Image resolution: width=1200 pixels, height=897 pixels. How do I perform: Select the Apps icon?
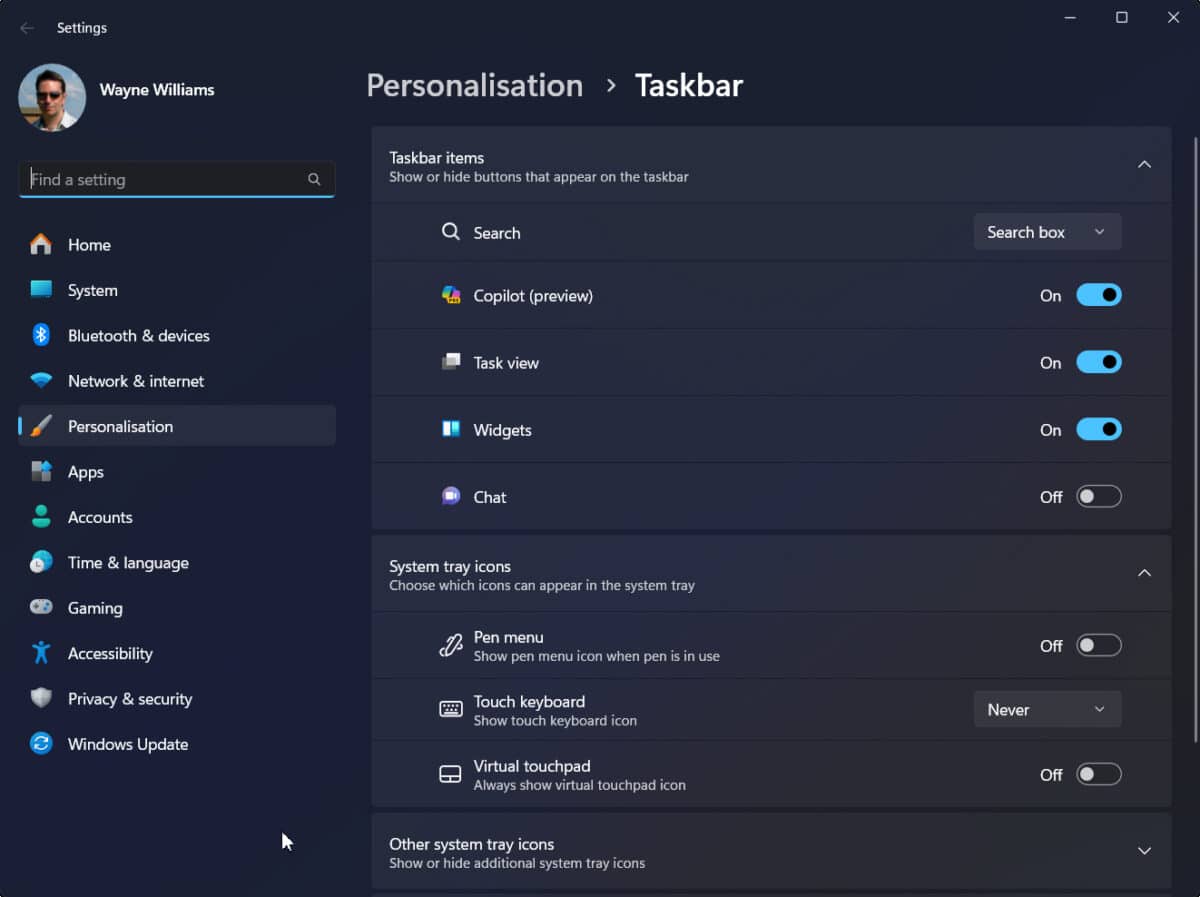coord(40,471)
